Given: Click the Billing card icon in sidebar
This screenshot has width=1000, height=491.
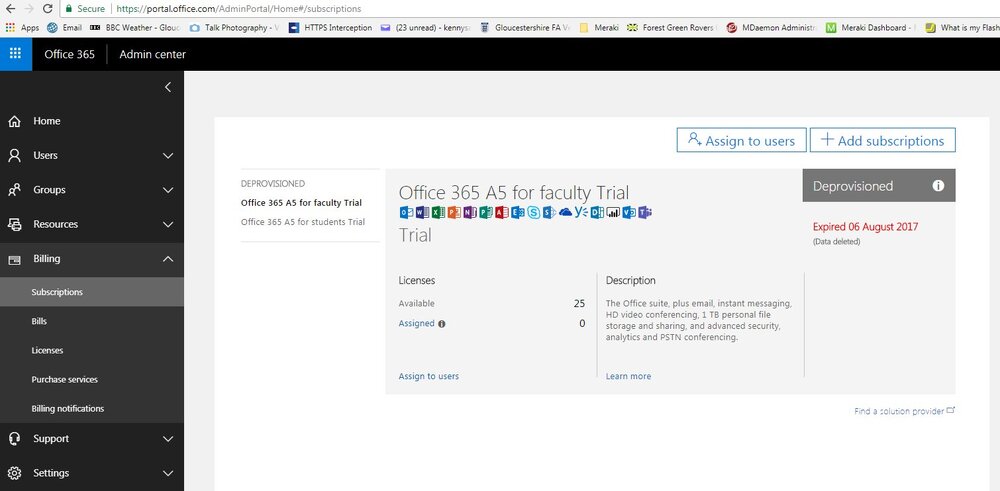Looking at the screenshot, I should [x=15, y=260].
